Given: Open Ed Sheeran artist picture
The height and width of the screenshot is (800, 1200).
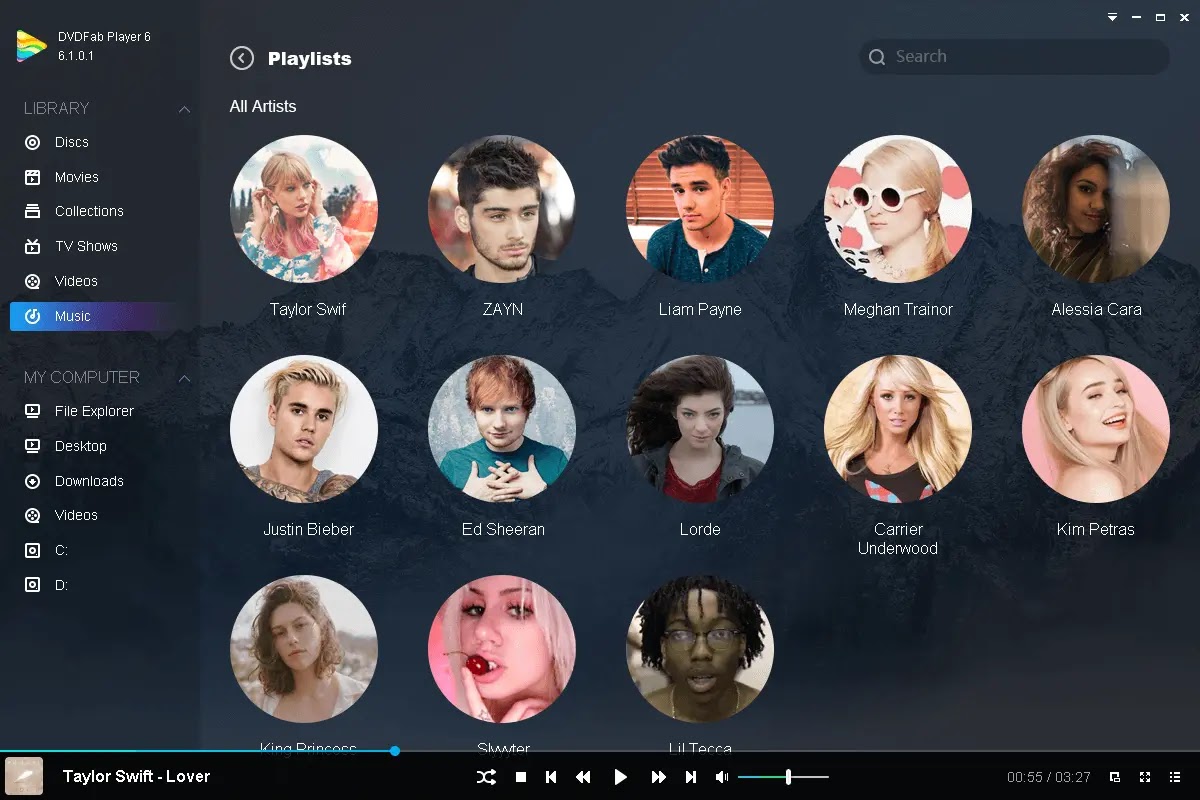Looking at the screenshot, I should point(502,429).
